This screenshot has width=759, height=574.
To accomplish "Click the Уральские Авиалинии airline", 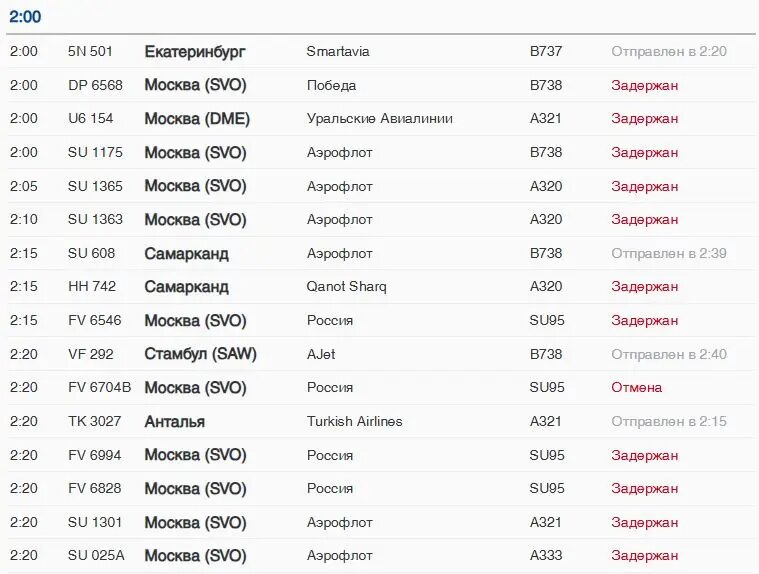I will click(x=379, y=119).
